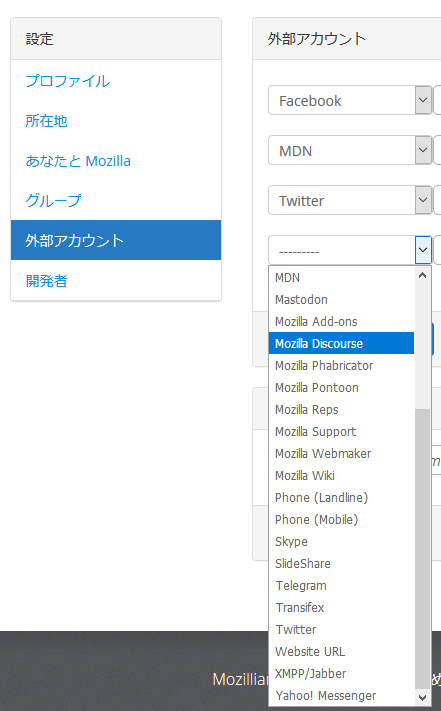Pick Transifex from the list
The image size is (441, 711).
point(341,608)
